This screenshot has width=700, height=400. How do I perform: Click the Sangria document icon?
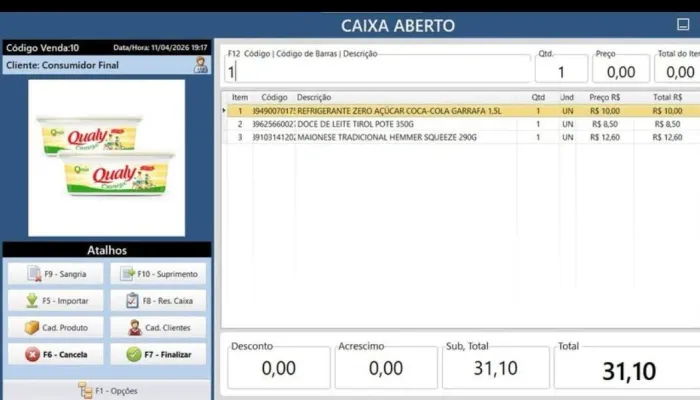click(34, 273)
